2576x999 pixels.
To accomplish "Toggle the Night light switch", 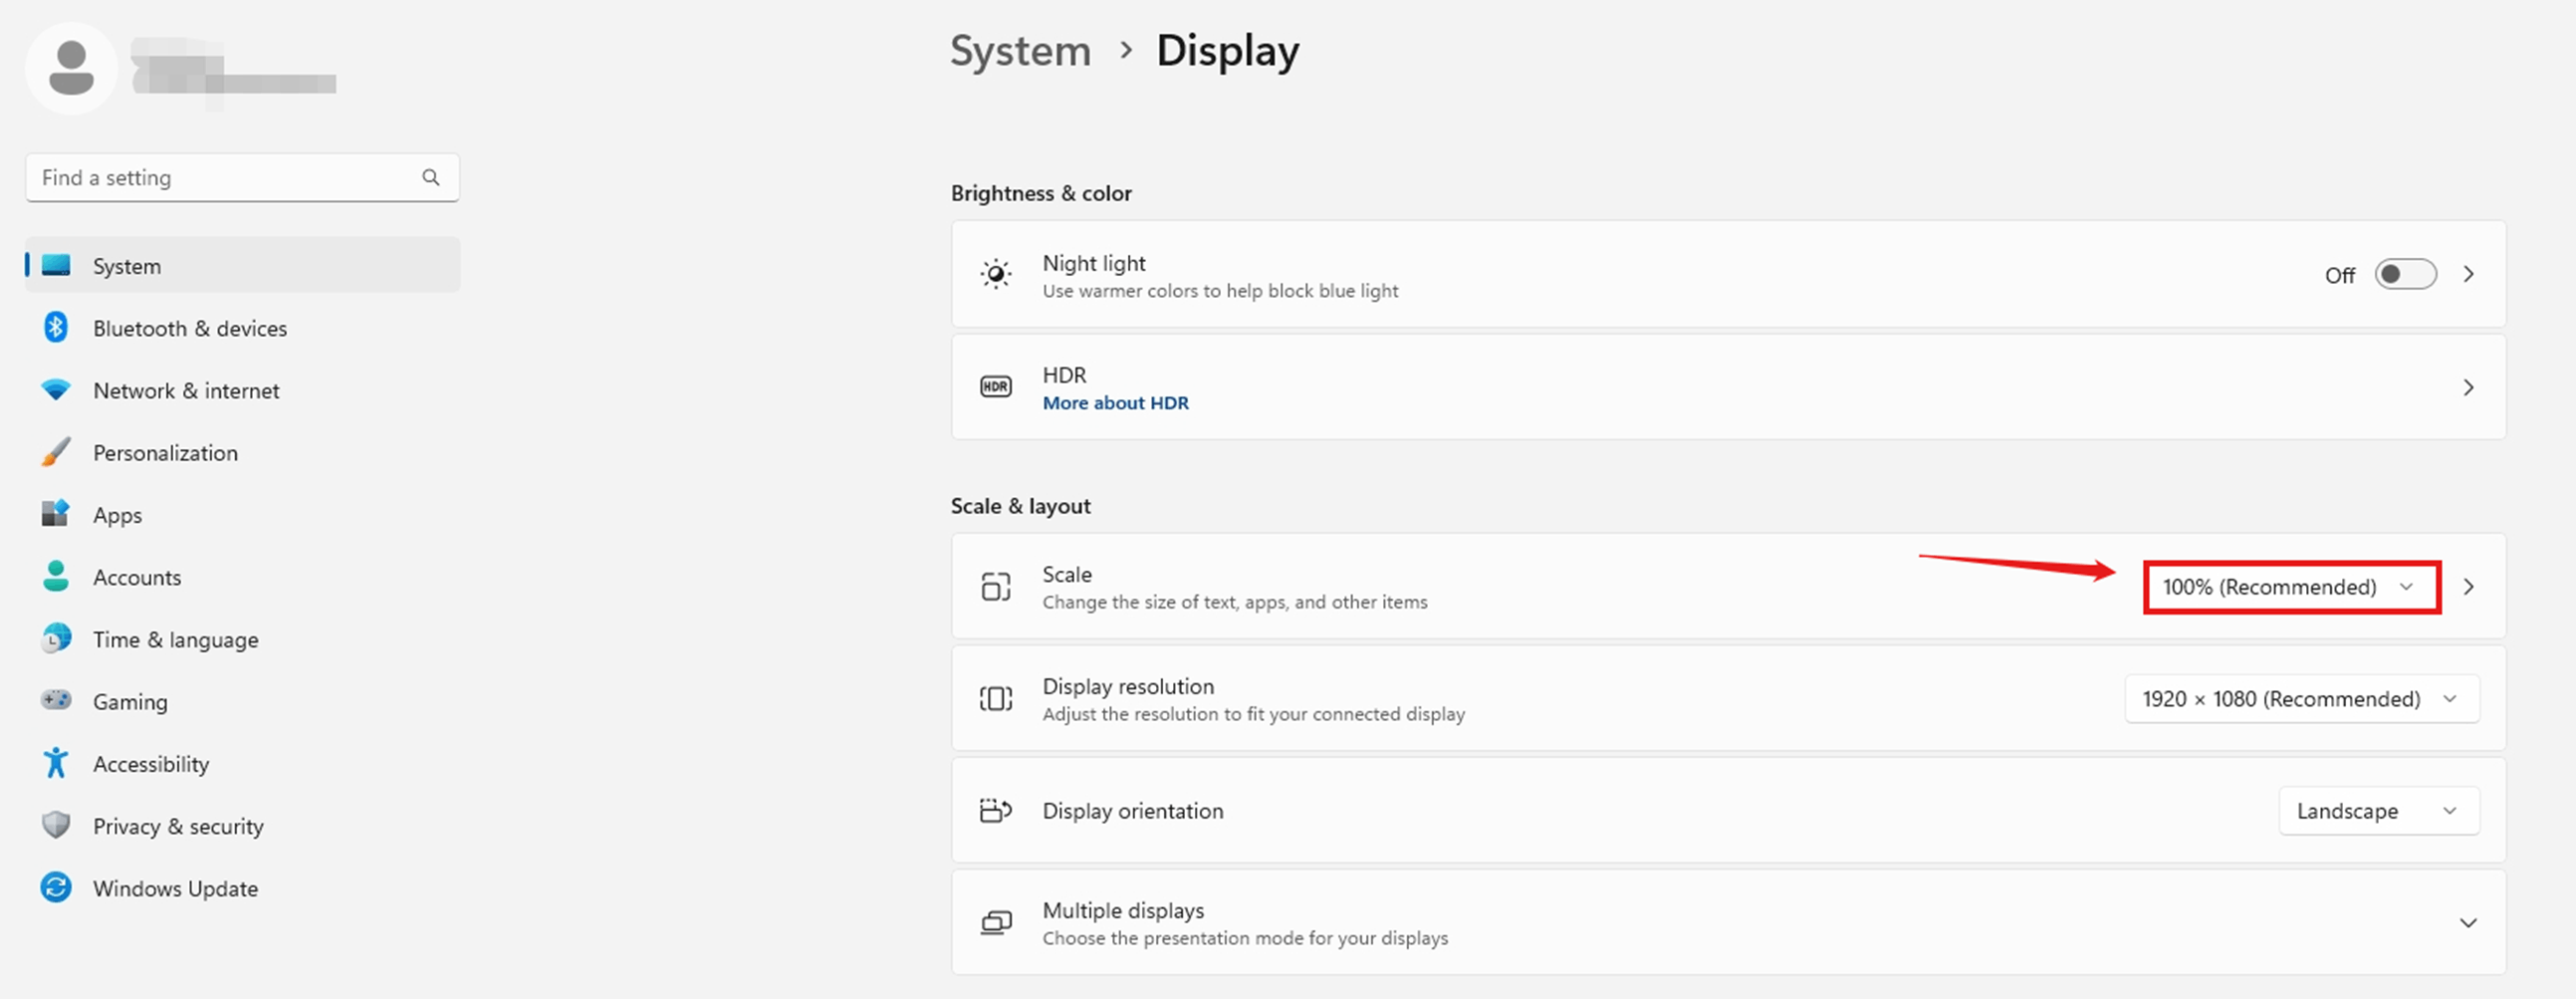I will point(2405,274).
